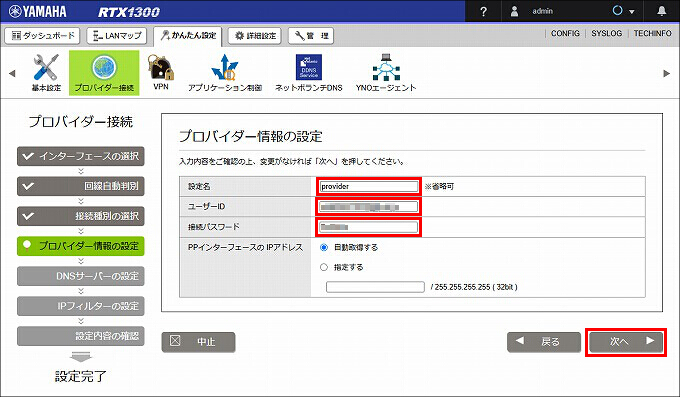
Task: Open the TECHINFO link
Action: (652, 33)
